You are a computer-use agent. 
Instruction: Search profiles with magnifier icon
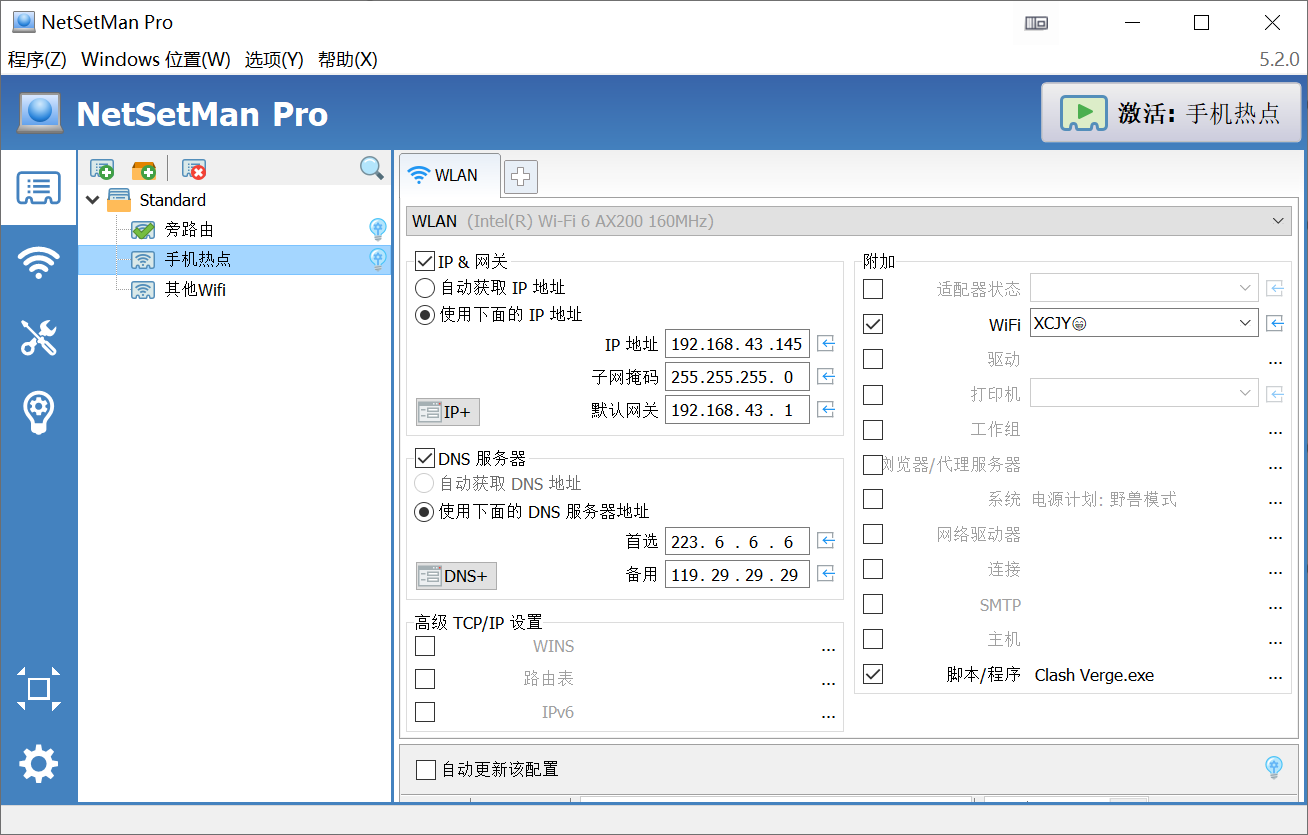372,168
